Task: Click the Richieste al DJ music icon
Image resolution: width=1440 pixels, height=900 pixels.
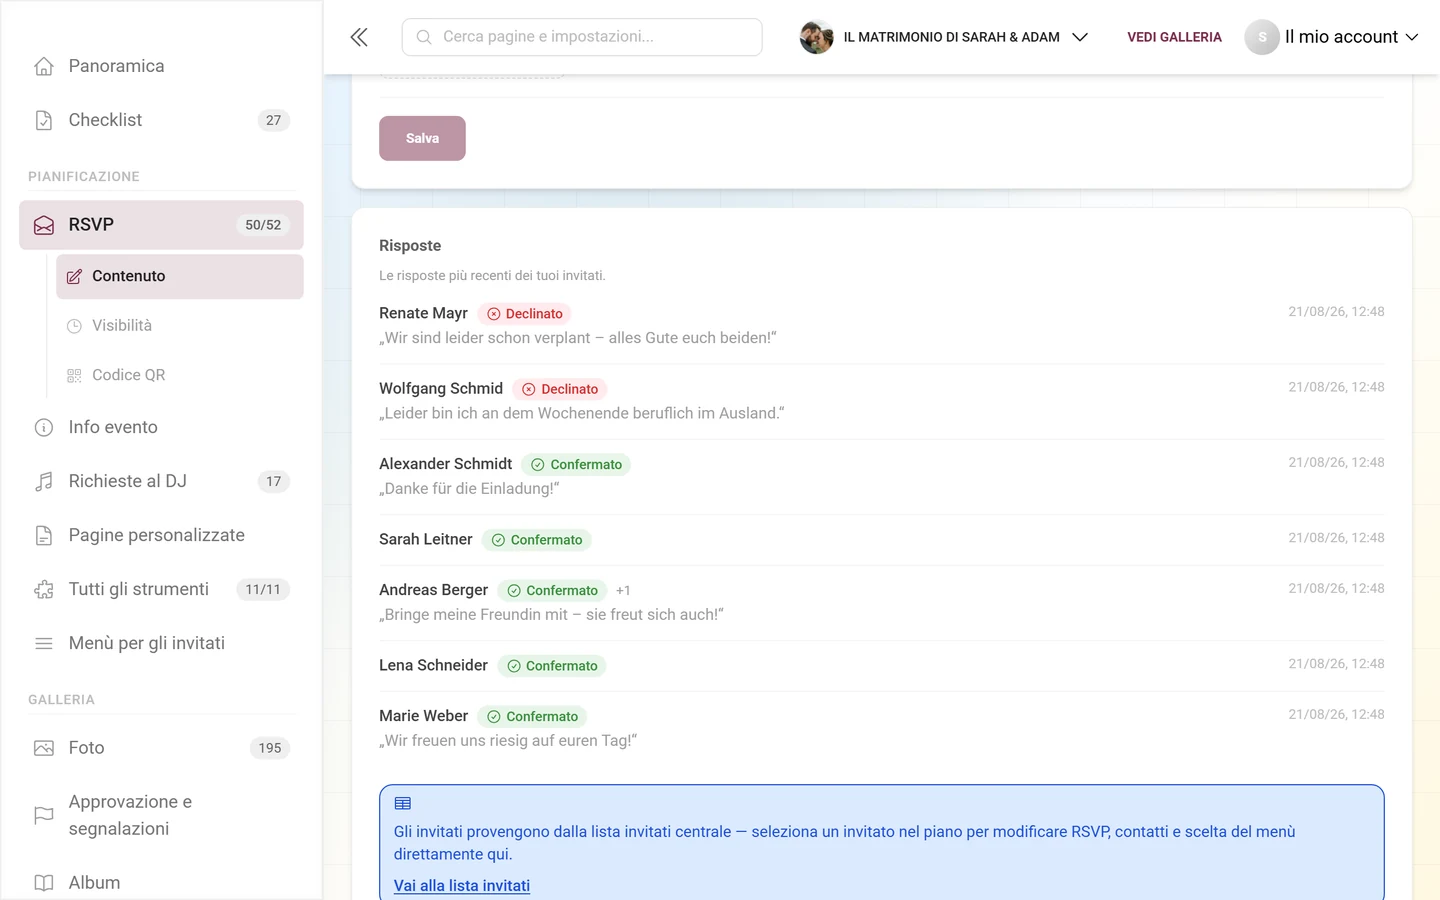Action: pos(44,481)
